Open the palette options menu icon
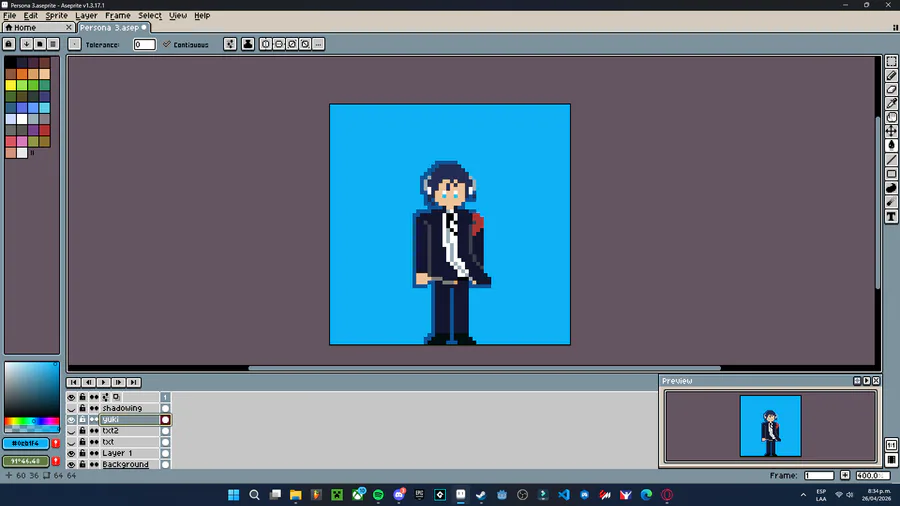The image size is (900, 506). [x=53, y=44]
